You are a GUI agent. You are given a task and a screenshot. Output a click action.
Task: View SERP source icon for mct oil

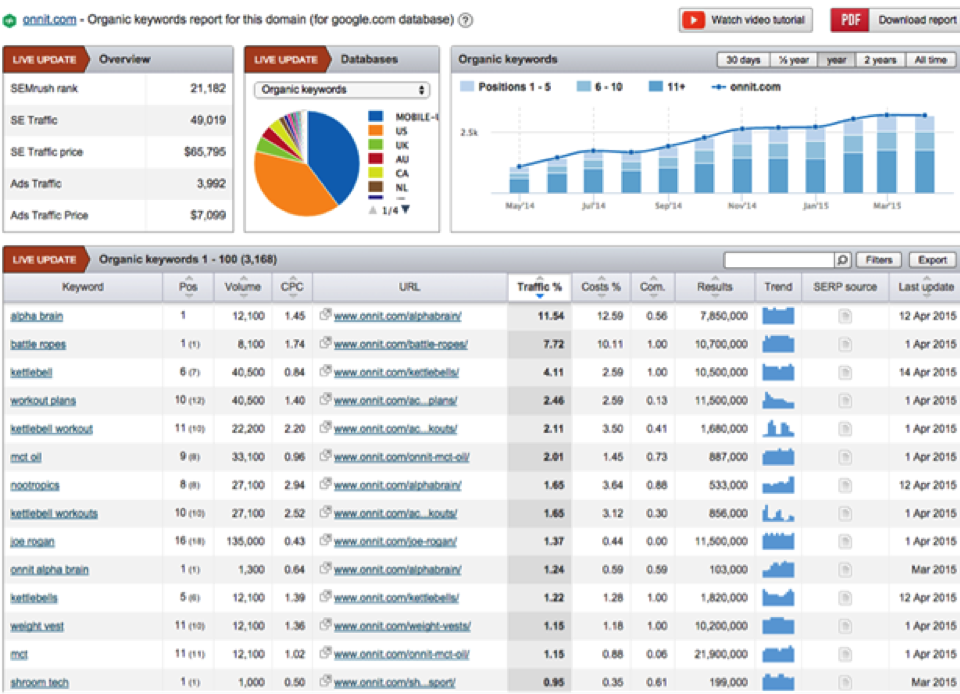click(x=845, y=457)
